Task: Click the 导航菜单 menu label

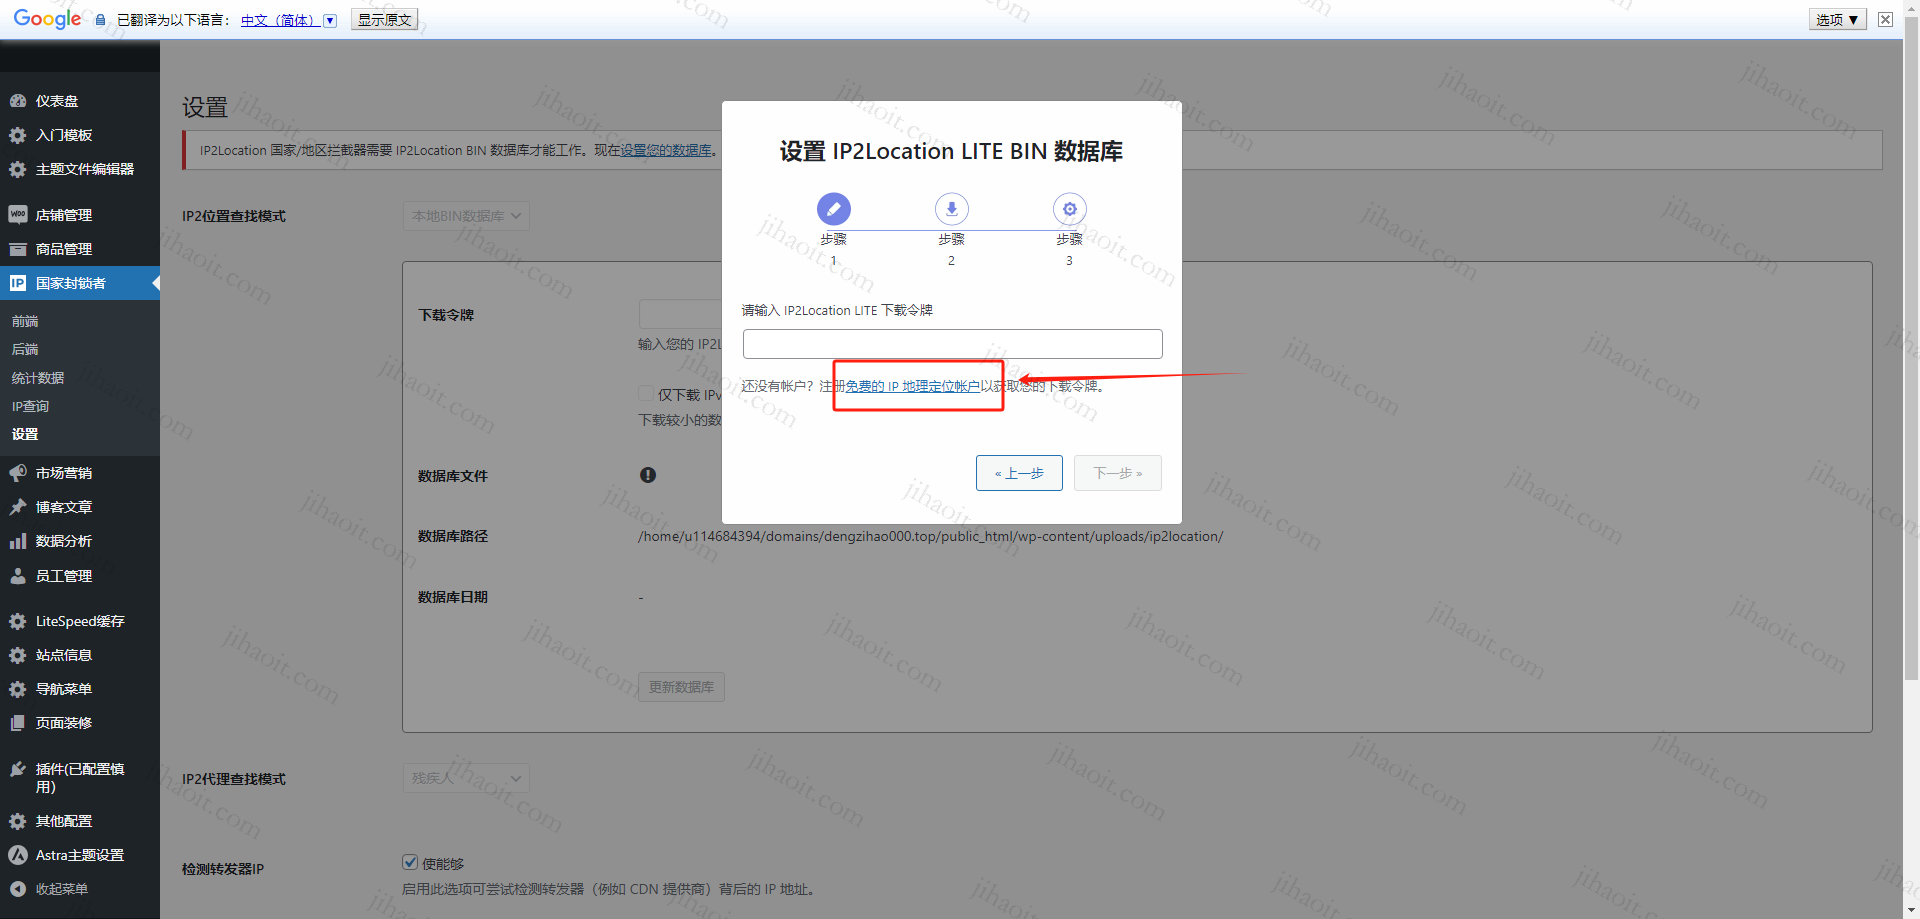Action: [64, 689]
